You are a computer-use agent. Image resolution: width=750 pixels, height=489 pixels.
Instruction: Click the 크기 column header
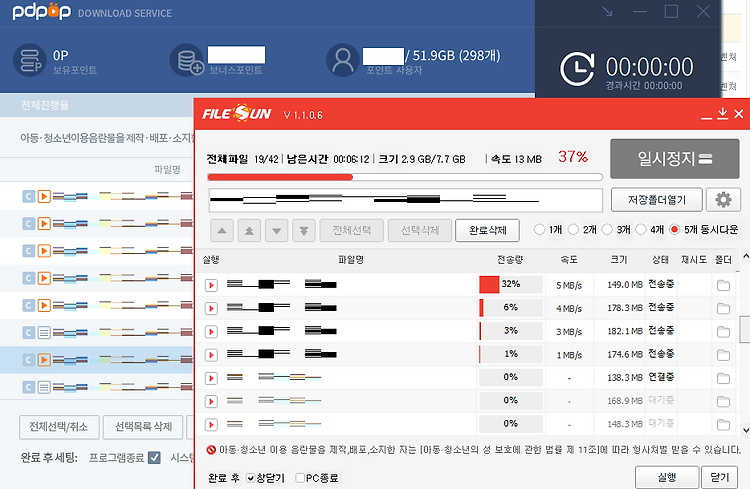coord(619,260)
